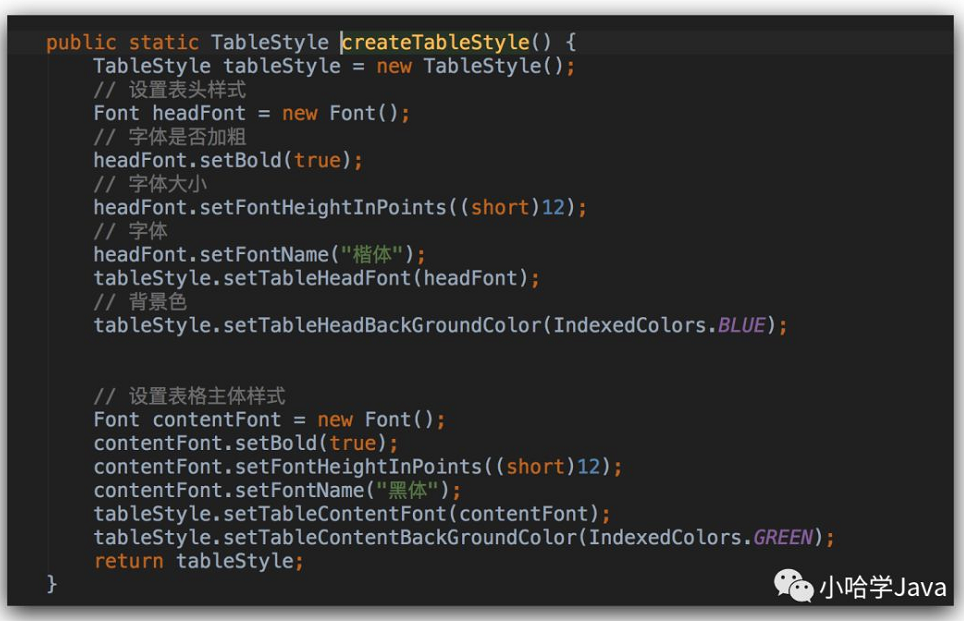This screenshot has width=964, height=621.
Task: Click the string "黑体" in contentFont.setFontName
Action: [x=408, y=491]
